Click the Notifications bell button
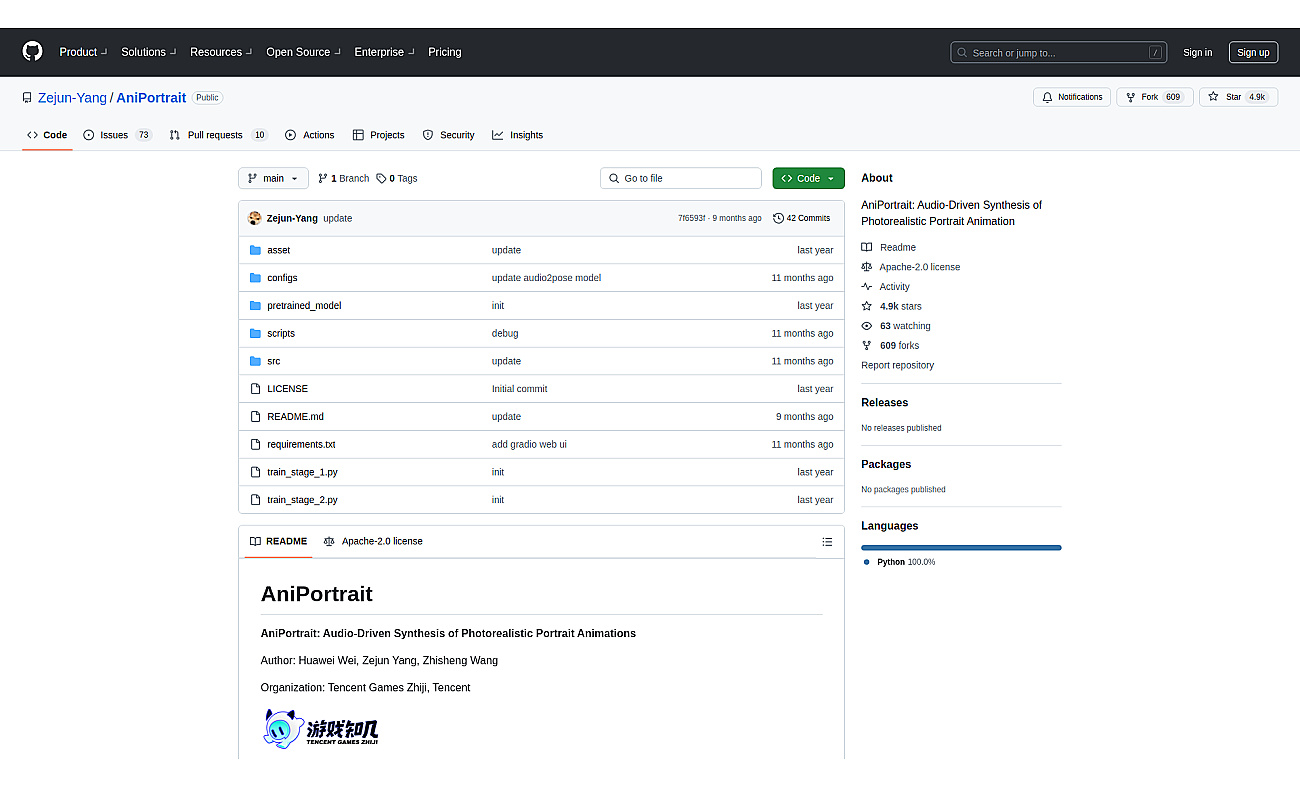This screenshot has width=1300, height=788. click(1072, 97)
